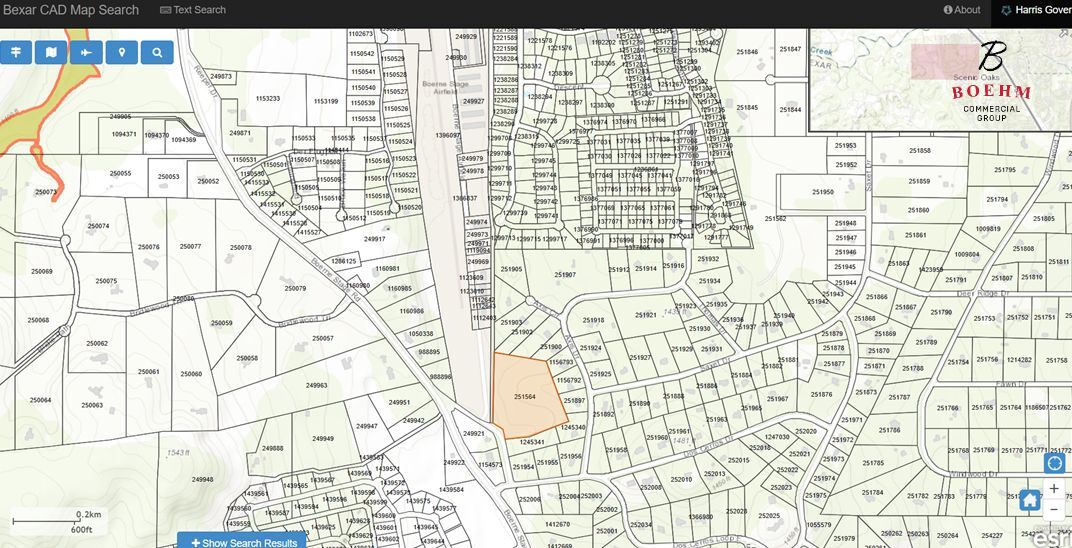The width and height of the screenshot is (1072, 548).
Task: Click the locate-me crosshair button
Action: click(1054, 464)
